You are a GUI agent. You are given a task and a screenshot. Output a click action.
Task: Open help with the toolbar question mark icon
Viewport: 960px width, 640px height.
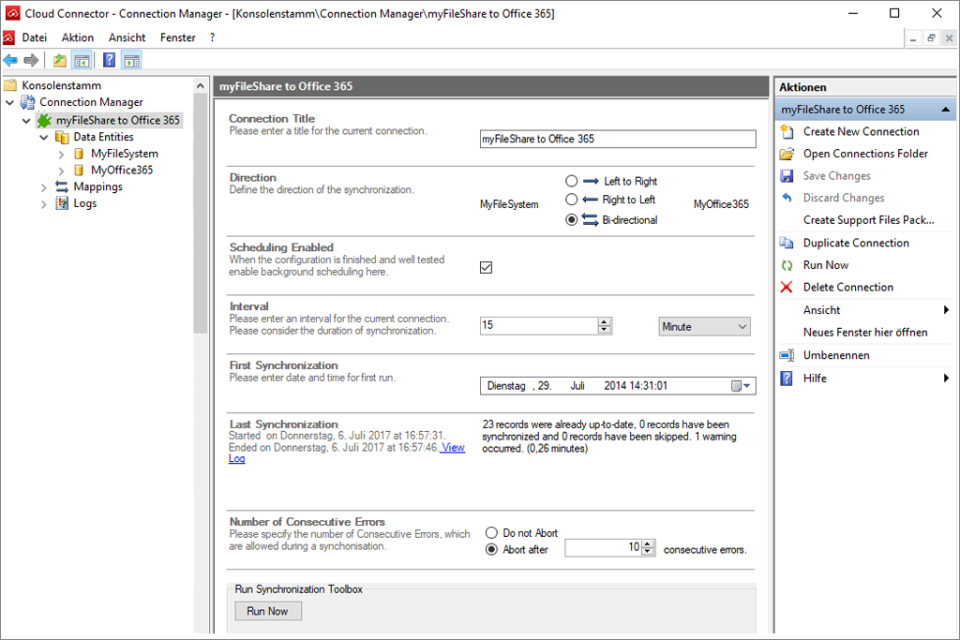tap(109, 60)
